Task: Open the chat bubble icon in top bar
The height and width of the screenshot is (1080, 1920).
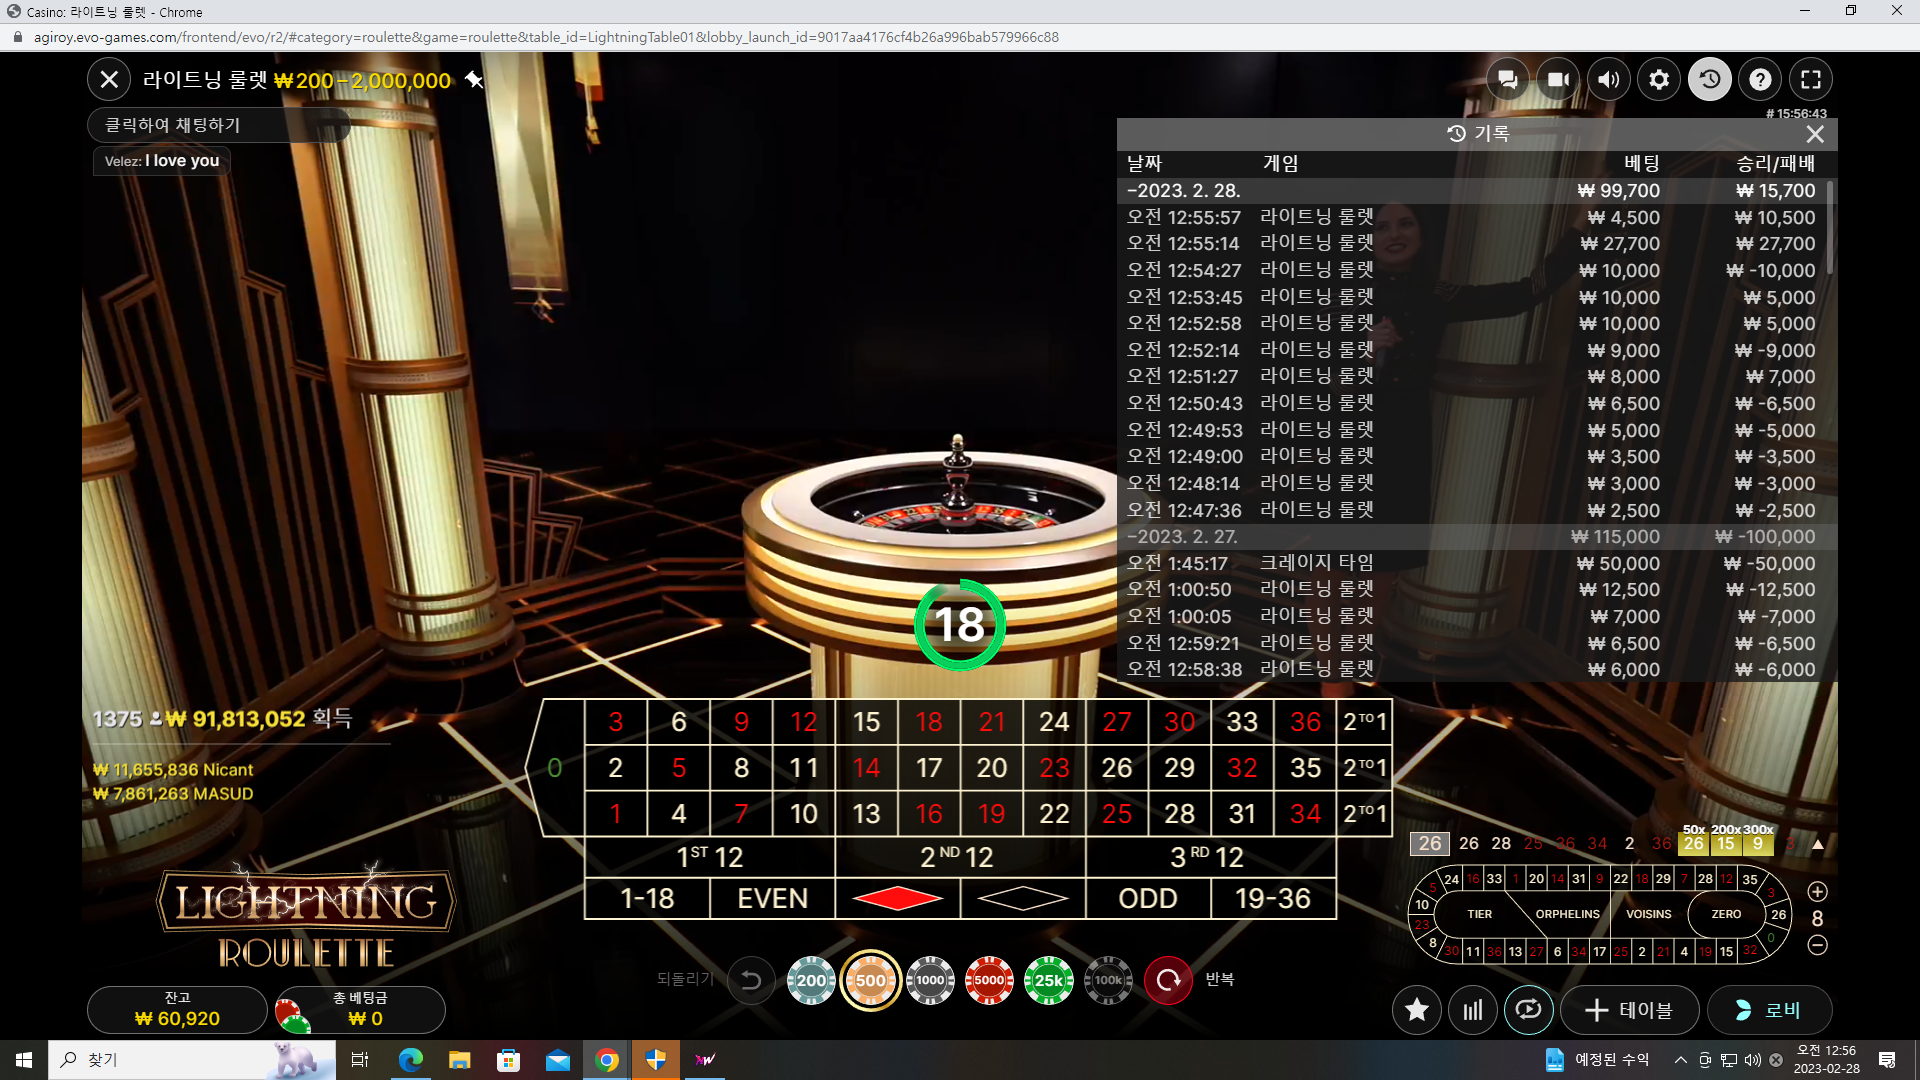Action: click(x=1508, y=79)
